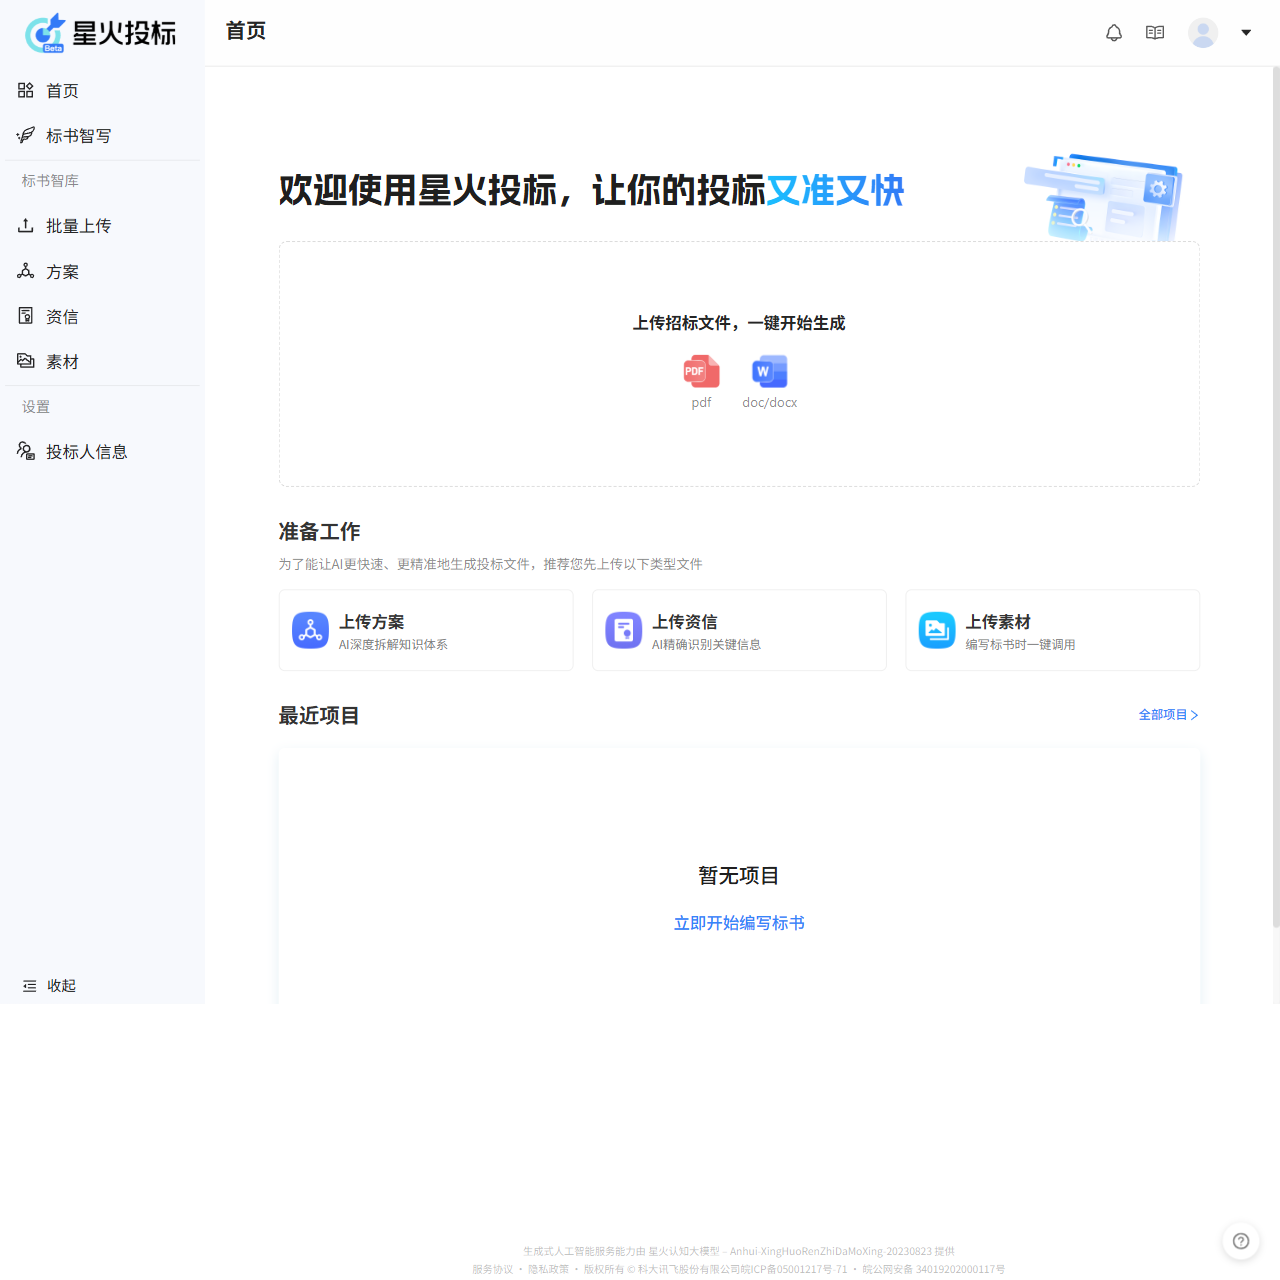
Task: Select the 批量上传 upload icon in sidebar
Action: click(25, 226)
